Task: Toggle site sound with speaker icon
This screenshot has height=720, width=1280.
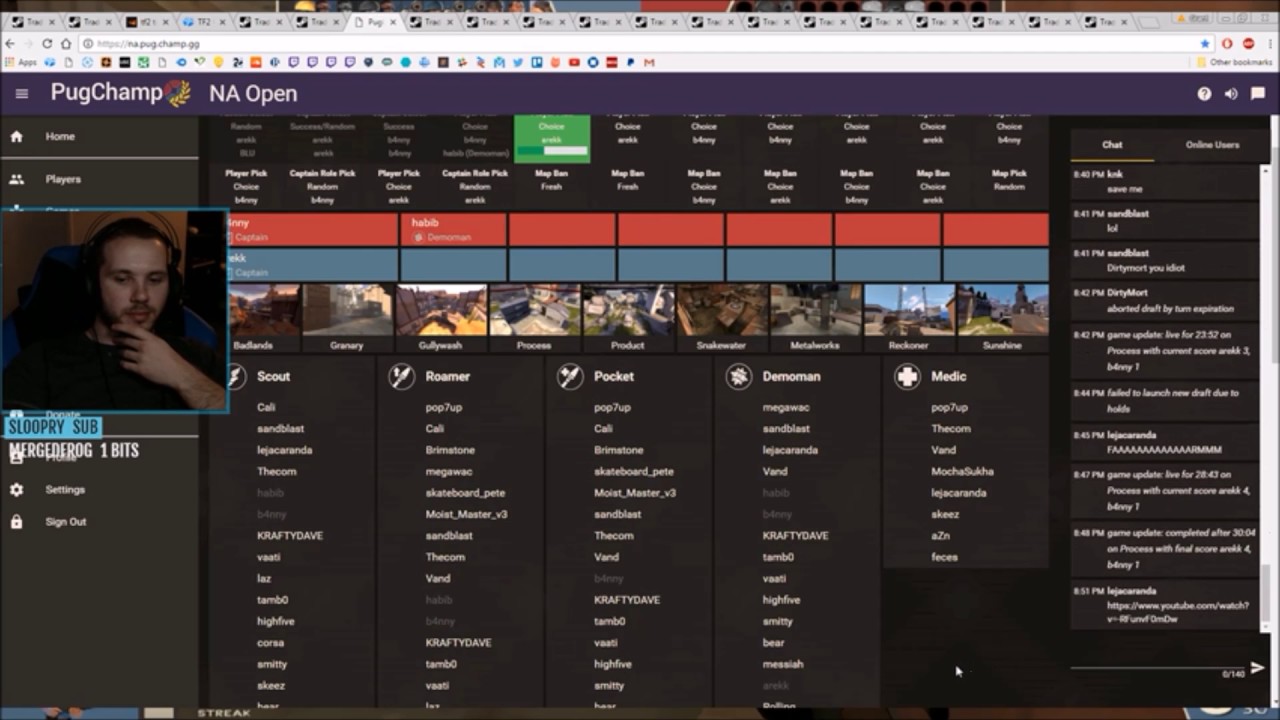Action: tap(1231, 94)
